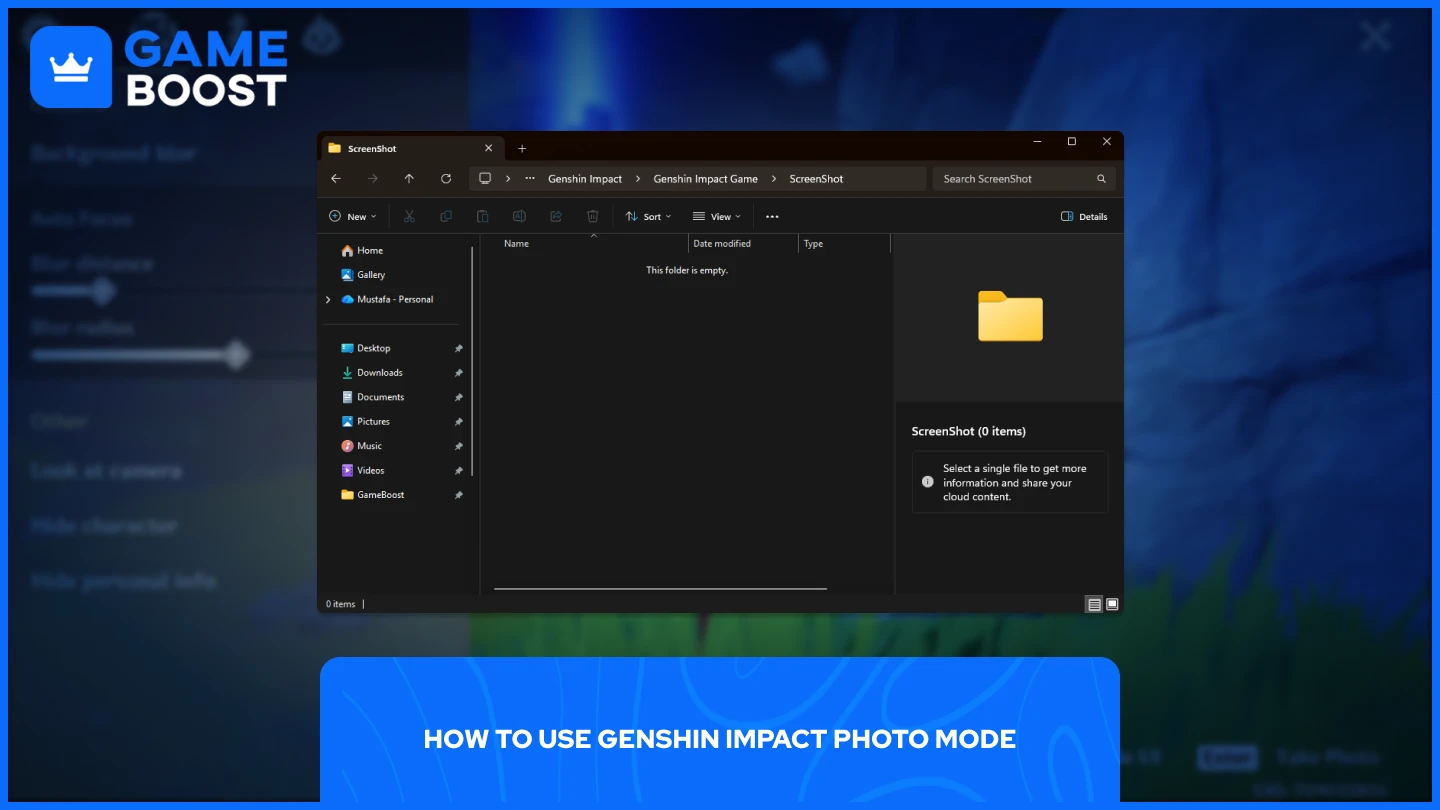
Task: Click the Delete trash icon in toolbar
Action: 592,216
